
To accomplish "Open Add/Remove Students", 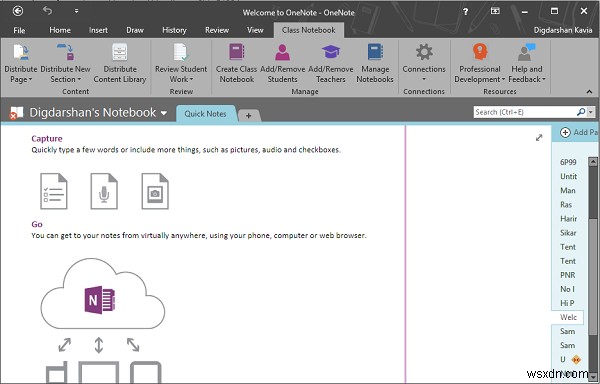I will (x=282, y=63).
